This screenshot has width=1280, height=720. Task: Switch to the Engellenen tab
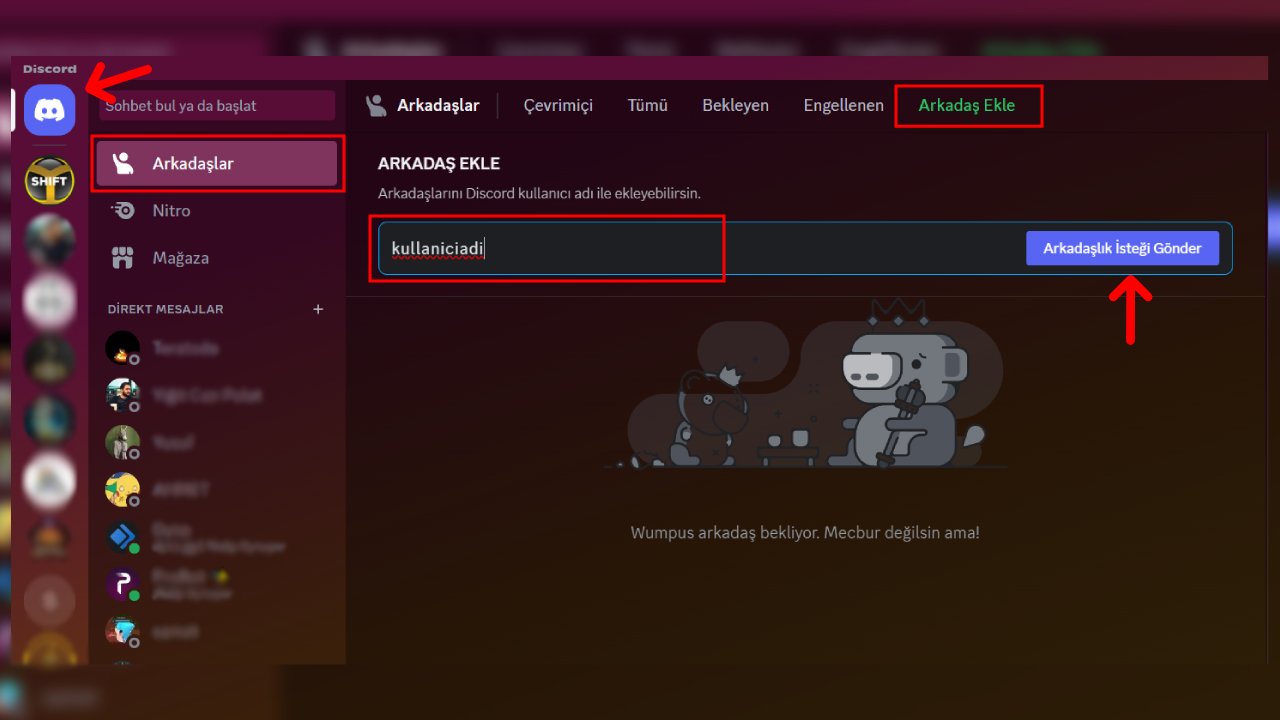pos(844,105)
